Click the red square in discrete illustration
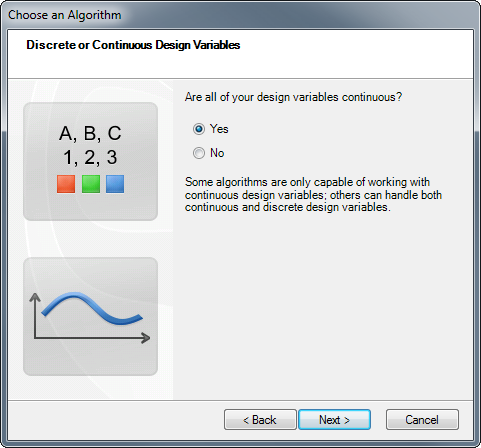 coord(66,184)
